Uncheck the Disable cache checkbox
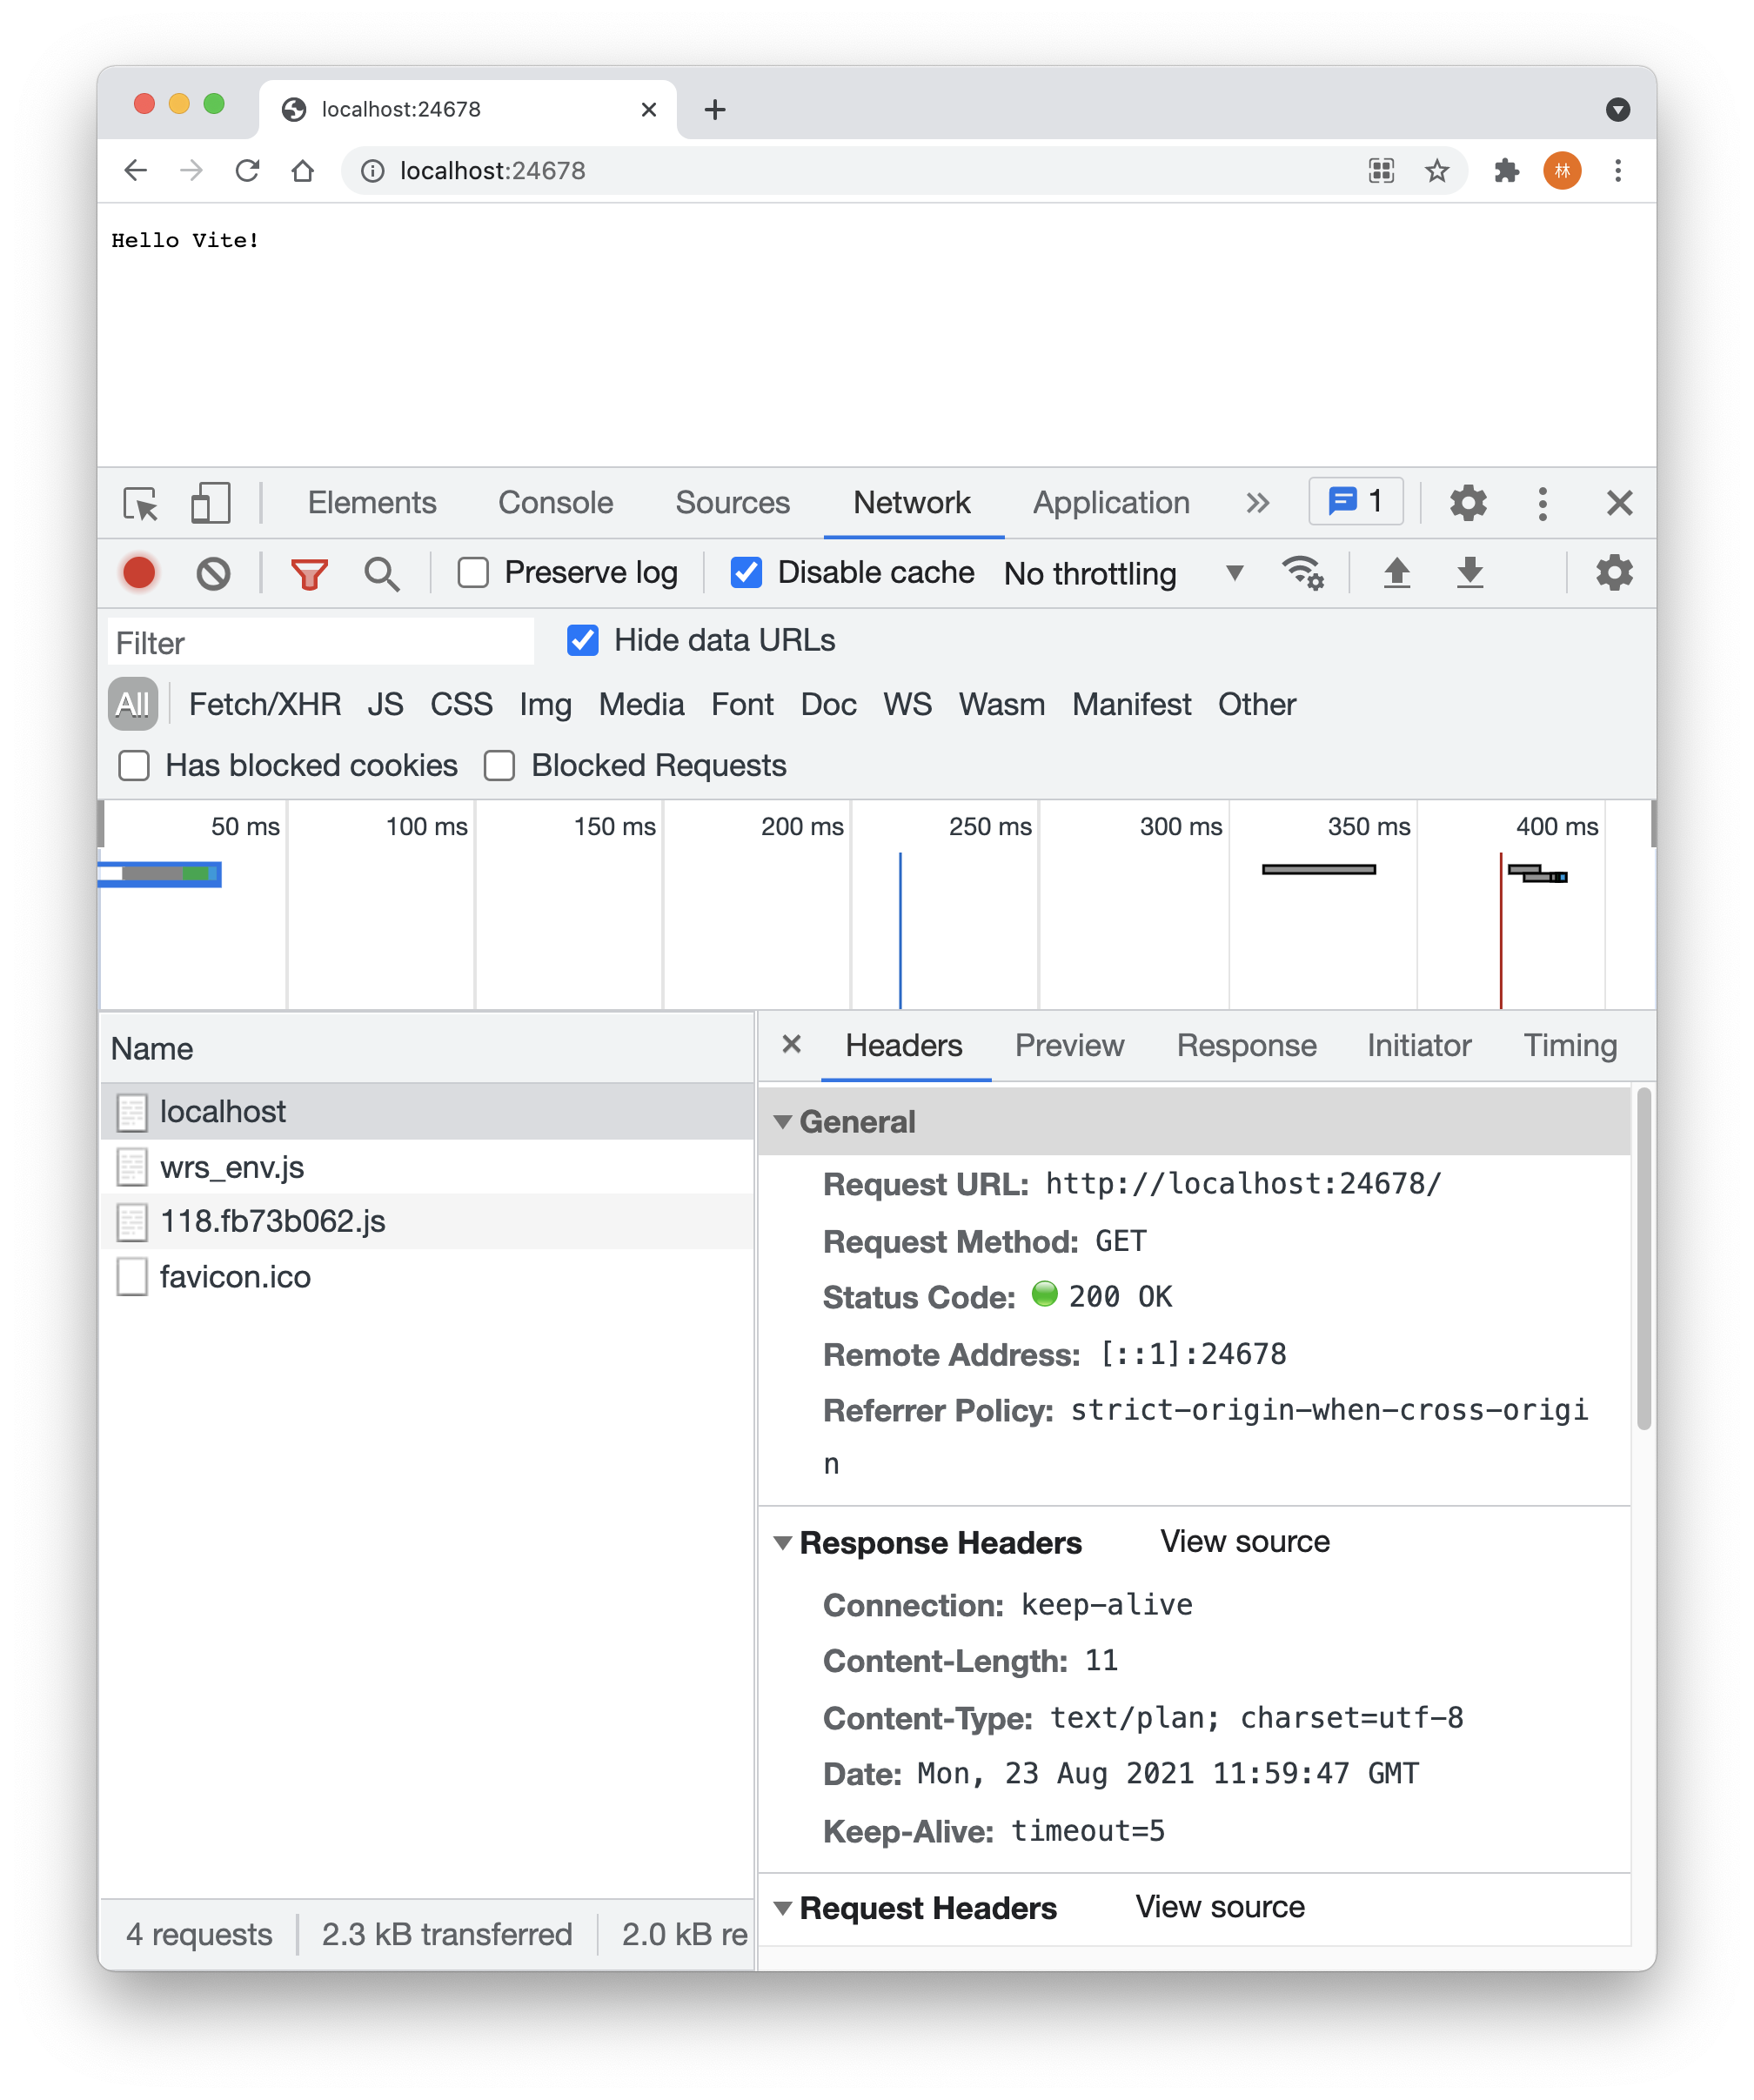This screenshot has width=1754, height=2100. click(746, 573)
